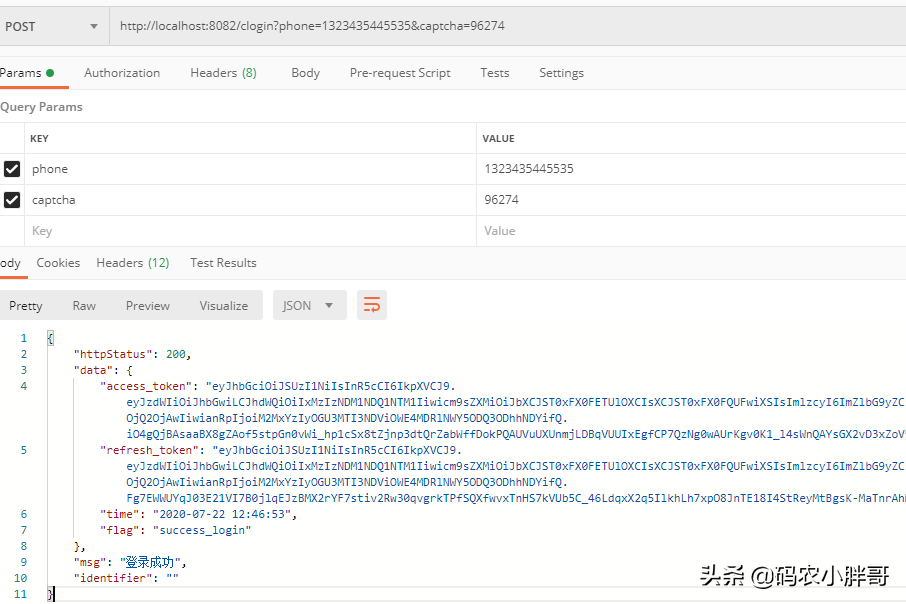Click the "httpStatus" line in response

click(132, 354)
